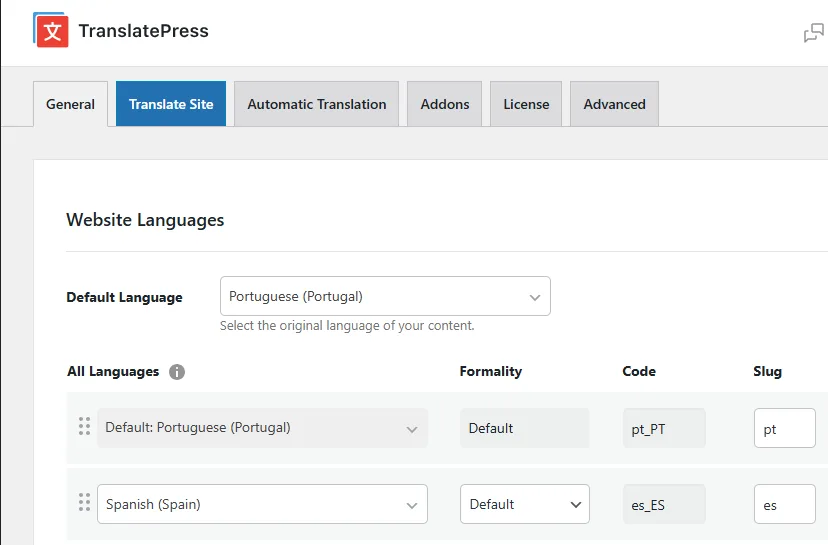Open Formality dropdown for Spanish row
The height and width of the screenshot is (545, 828).
pyautogui.click(x=524, y=504)
